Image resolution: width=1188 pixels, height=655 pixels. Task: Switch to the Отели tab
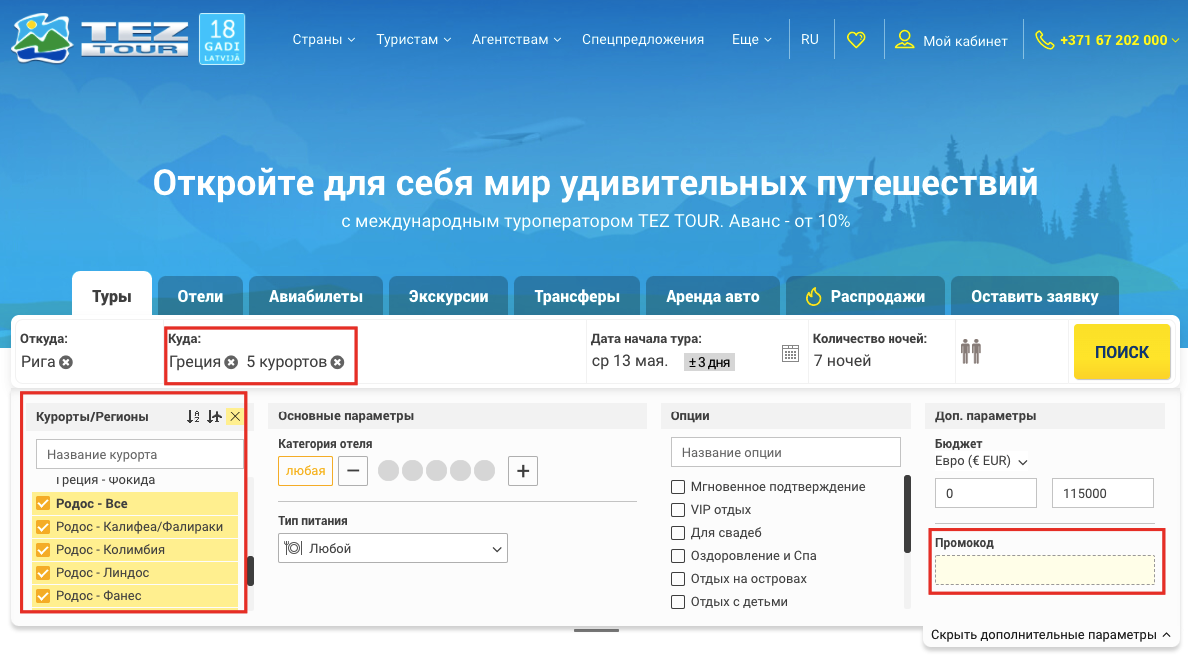coord(200,296)
